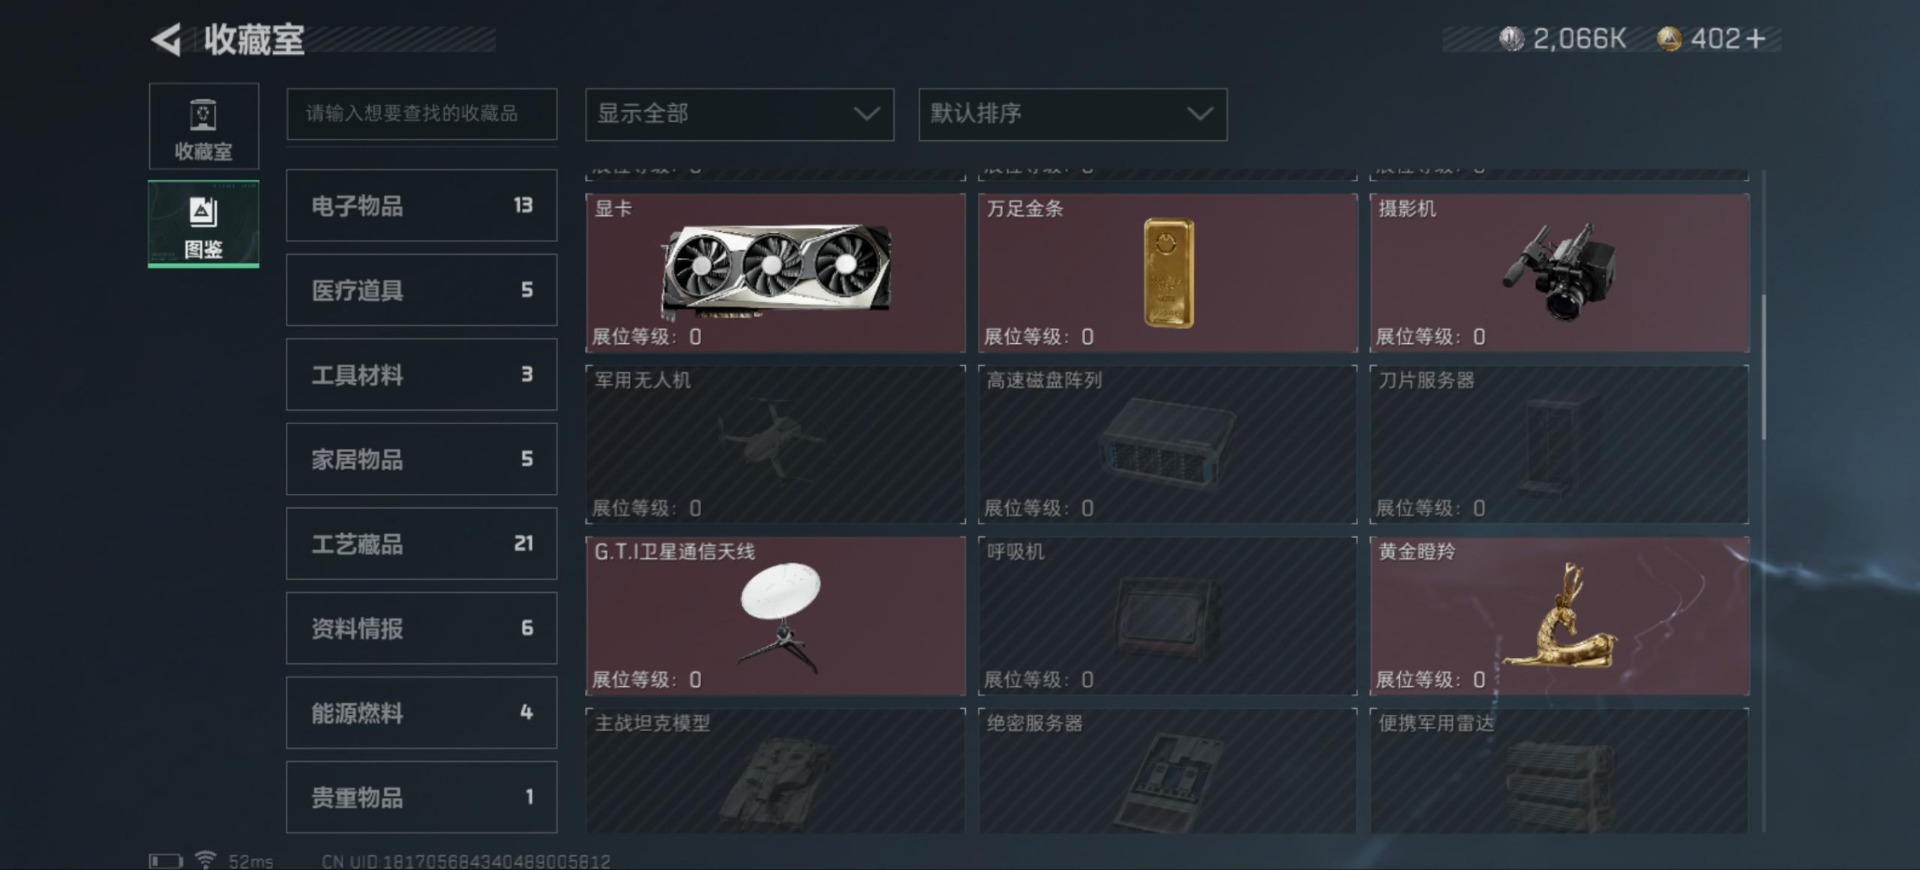
Task: Click the plus icon next to 402
Action: click(x=1756, y=39)
